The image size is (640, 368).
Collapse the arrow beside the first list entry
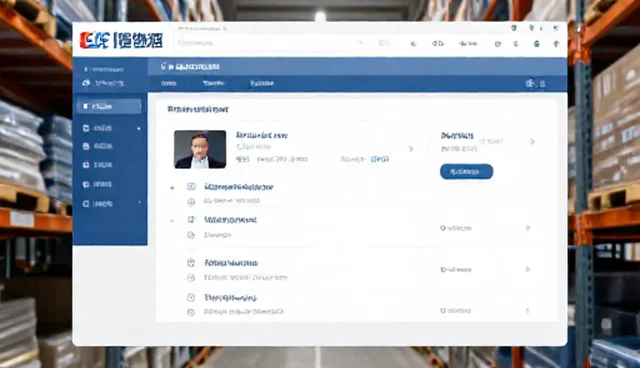[x=172, y=188]
